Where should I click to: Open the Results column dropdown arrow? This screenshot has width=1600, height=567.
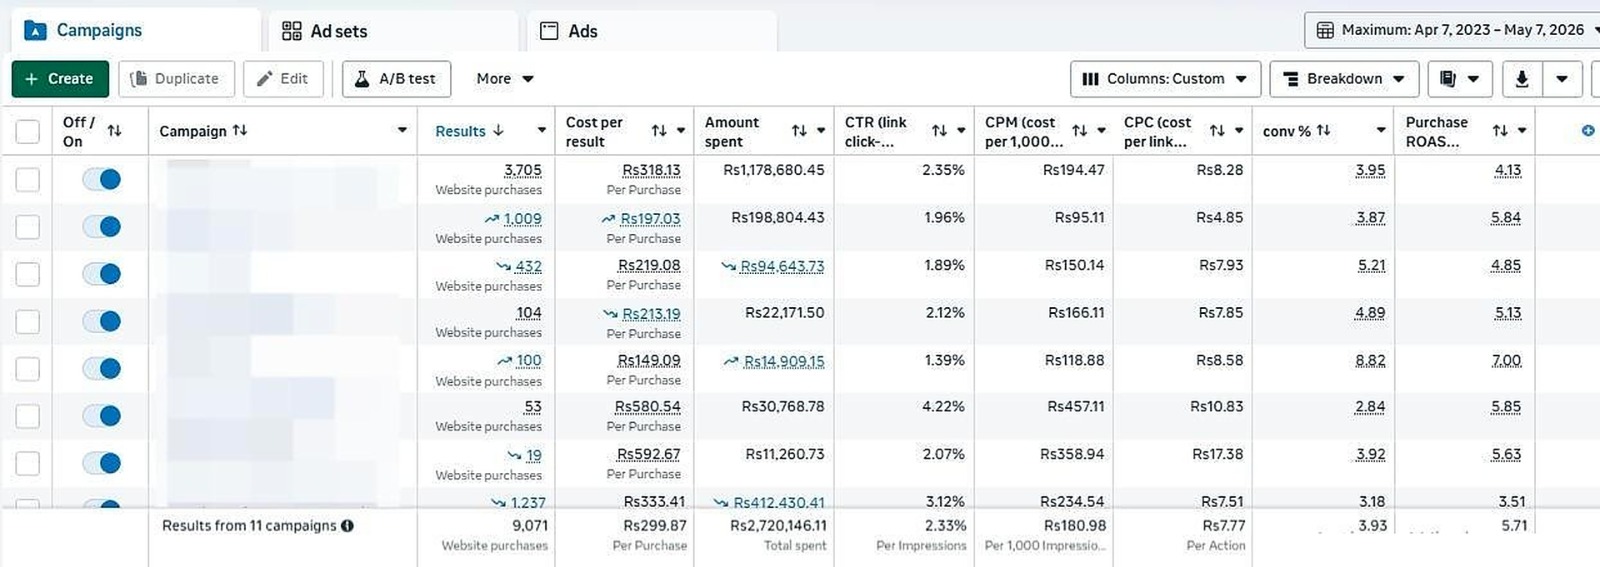(x=542, y=131)
